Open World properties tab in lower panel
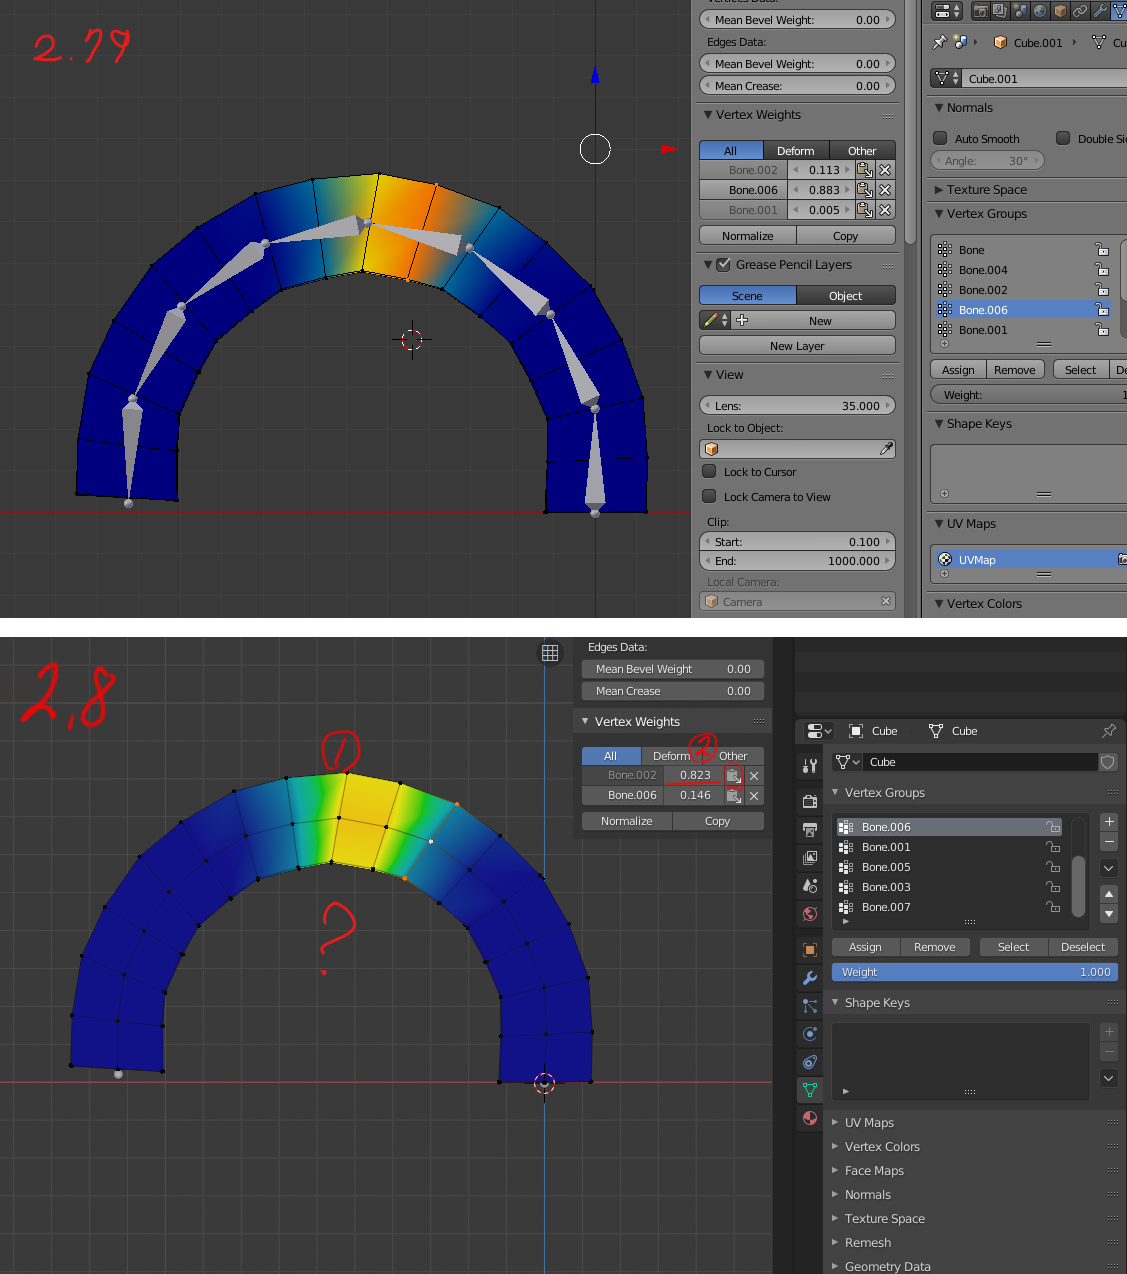The image size is (1127, 1274). pos(810,914)
